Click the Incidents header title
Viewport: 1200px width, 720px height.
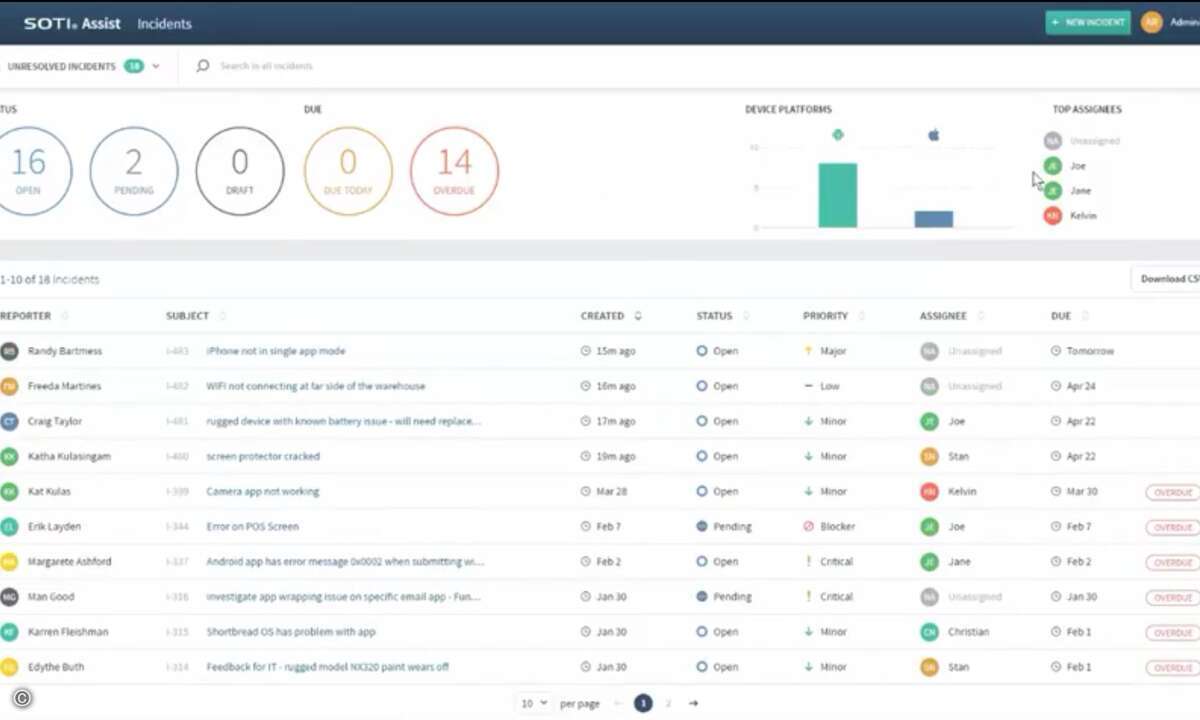pyautogui.click(x=164, y=23)
